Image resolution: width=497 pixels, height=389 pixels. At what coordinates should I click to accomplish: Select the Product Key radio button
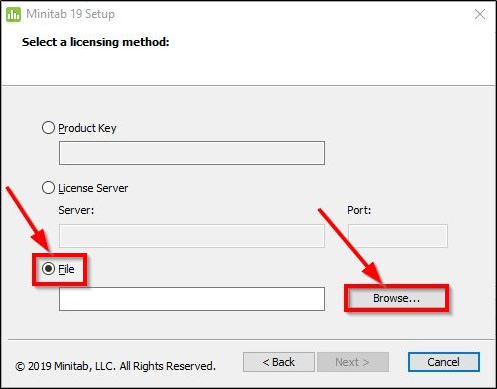48,128
